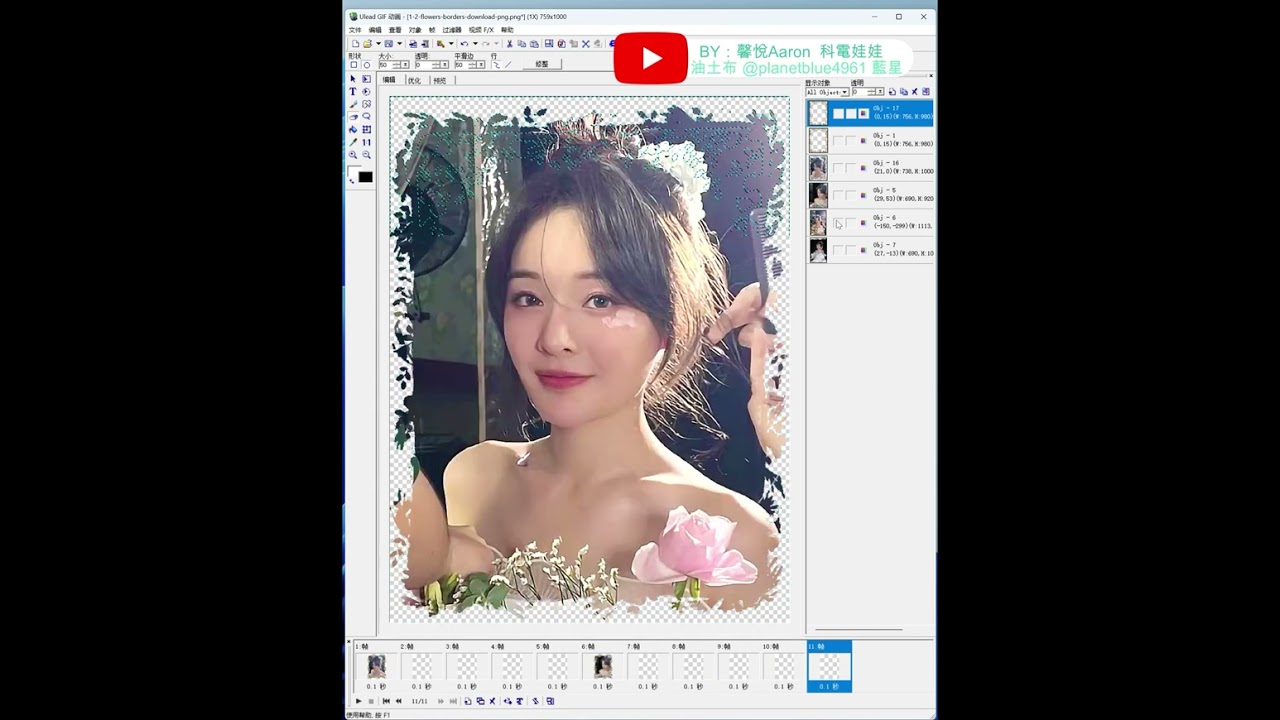This screenshot has height=720, width=1280.
Task: Click the size input field
Action: (386, 65)
